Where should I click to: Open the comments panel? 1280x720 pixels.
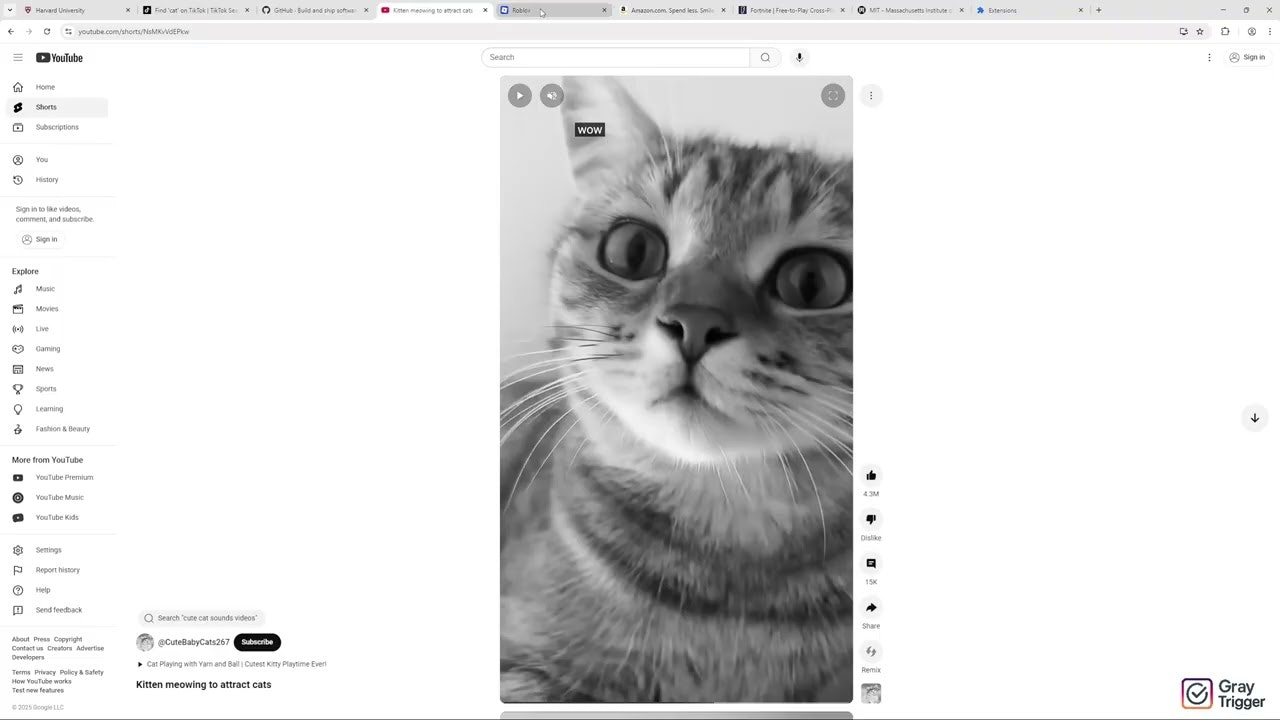tap(871, 563)
